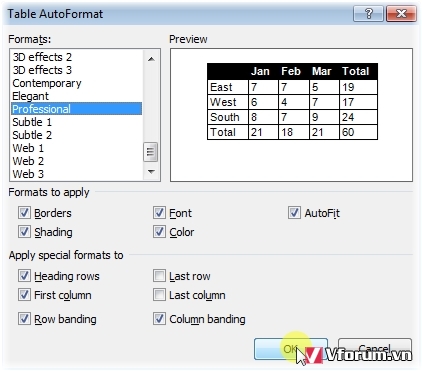Click the Cancel button
This screenshot has height=371, width=422.
coord(375,349)
